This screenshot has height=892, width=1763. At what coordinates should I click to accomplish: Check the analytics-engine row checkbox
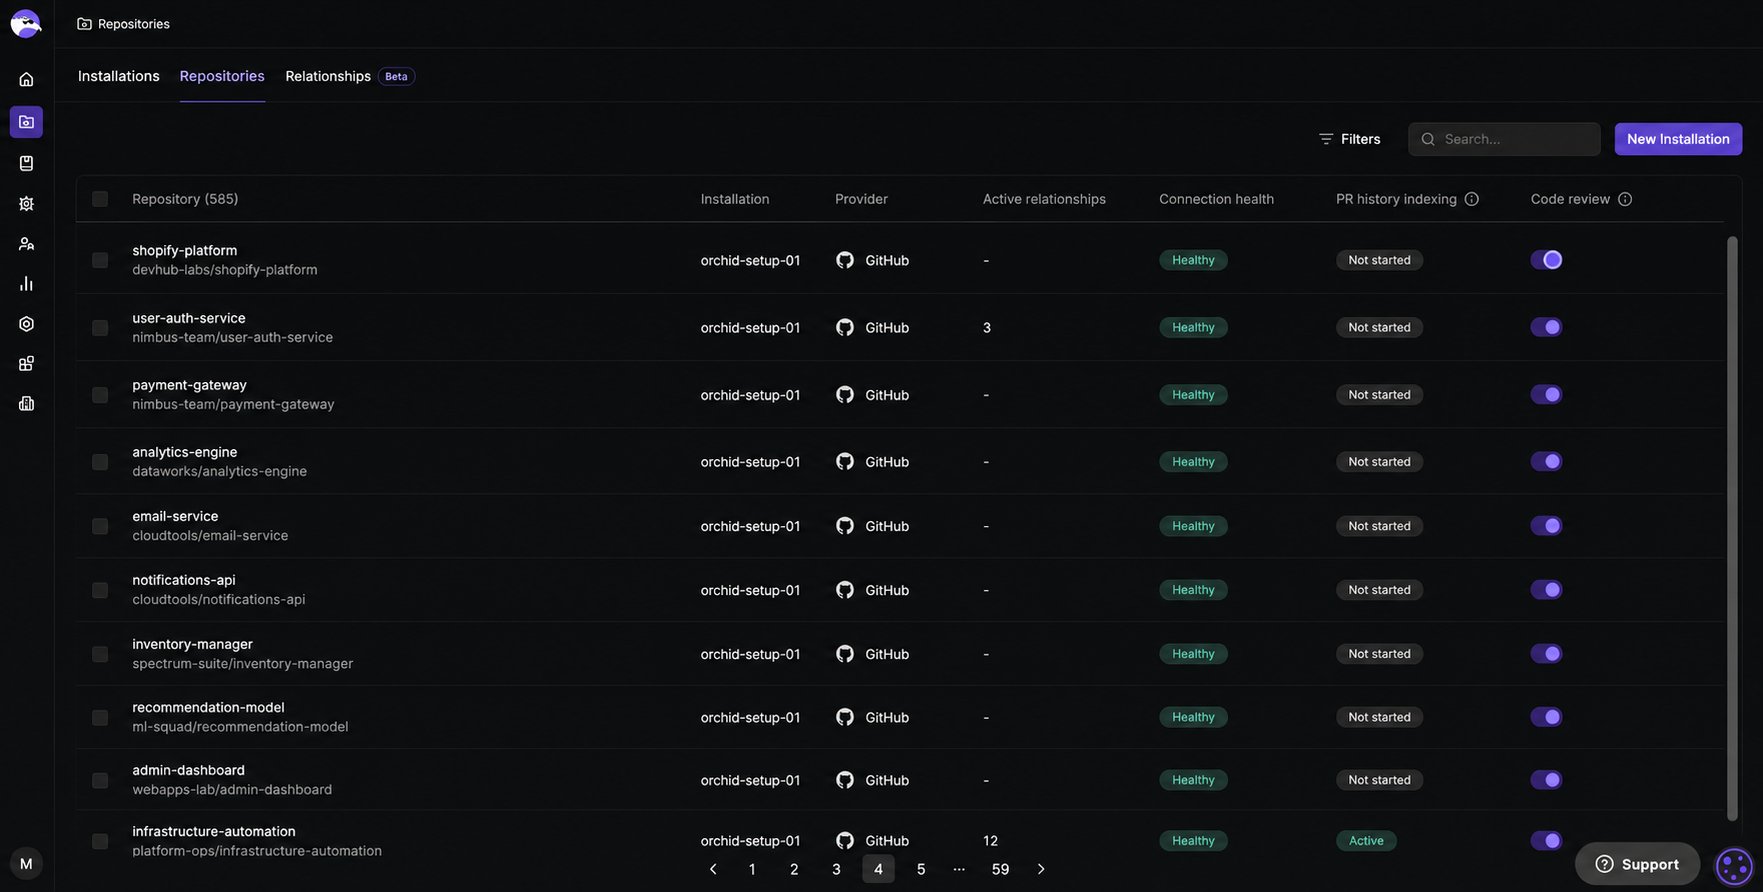tap(100, 462)
